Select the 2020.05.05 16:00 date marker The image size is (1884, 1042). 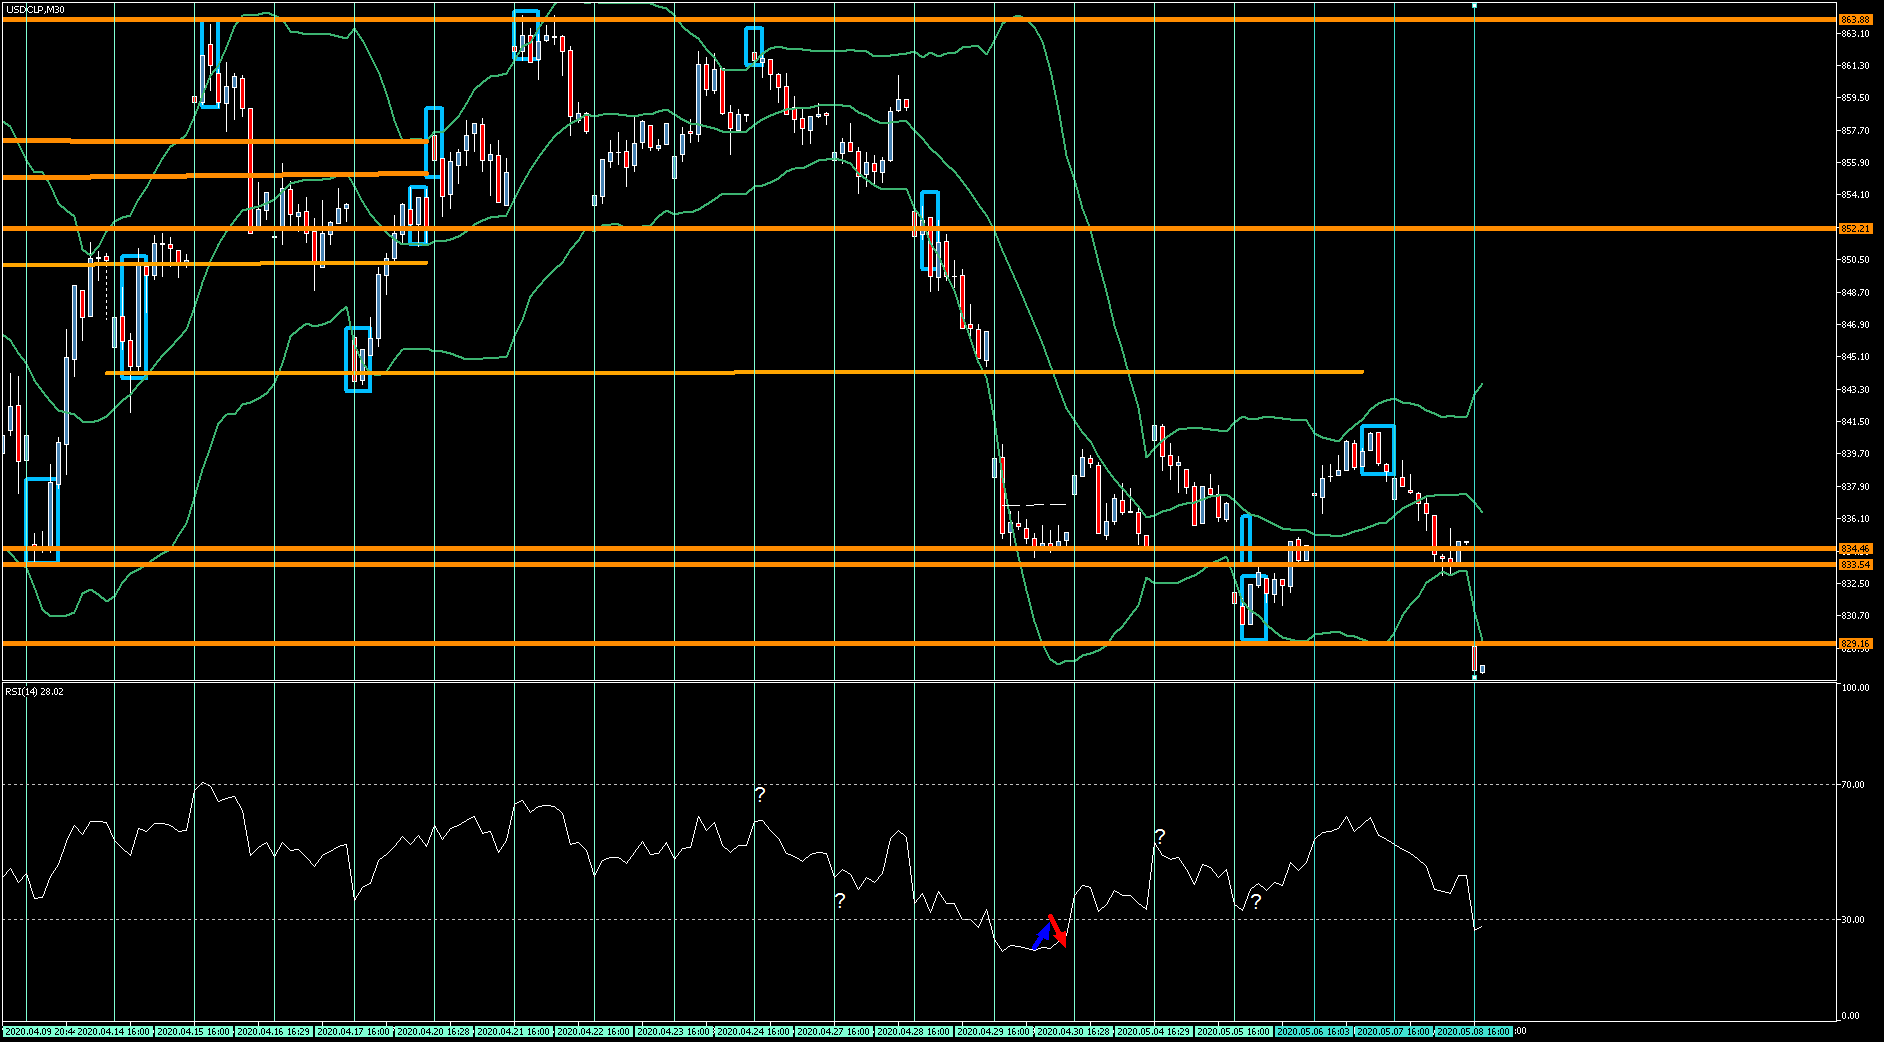click(1234, 1031)
